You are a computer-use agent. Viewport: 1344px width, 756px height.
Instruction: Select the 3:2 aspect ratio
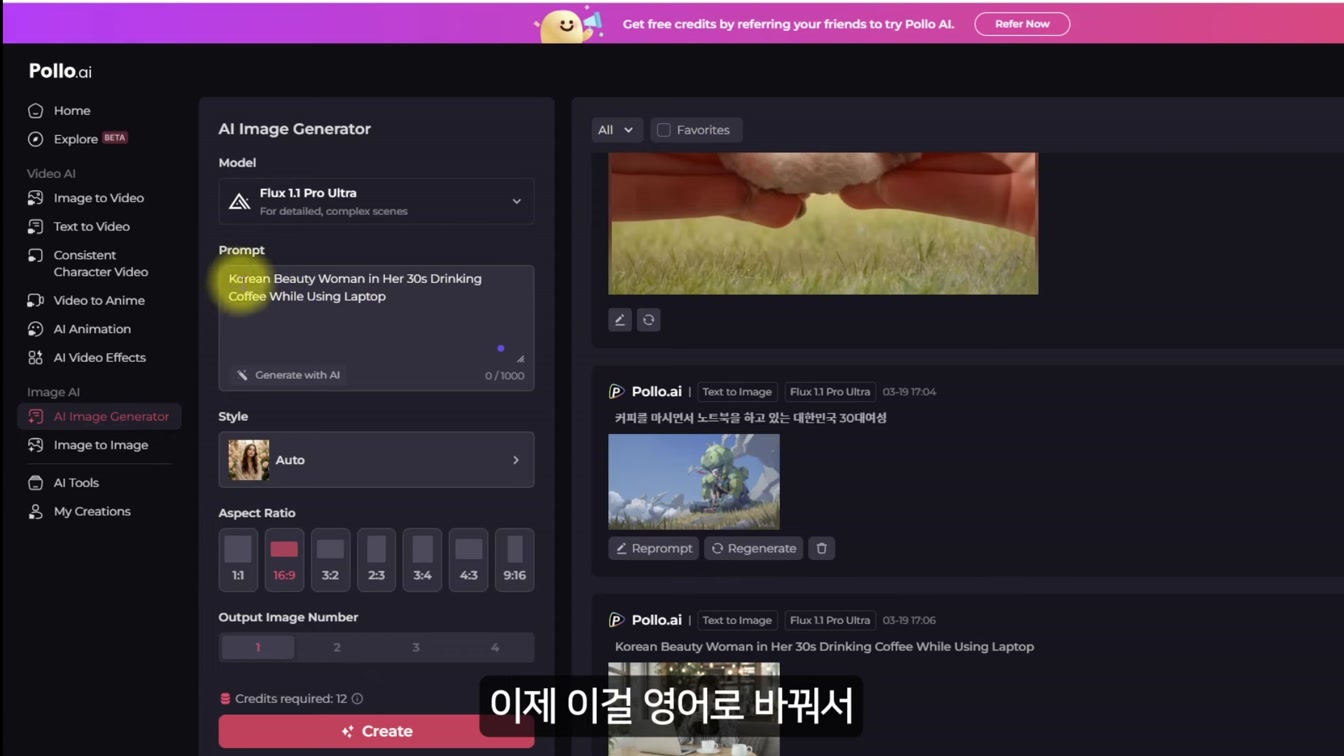coord(330,560)
